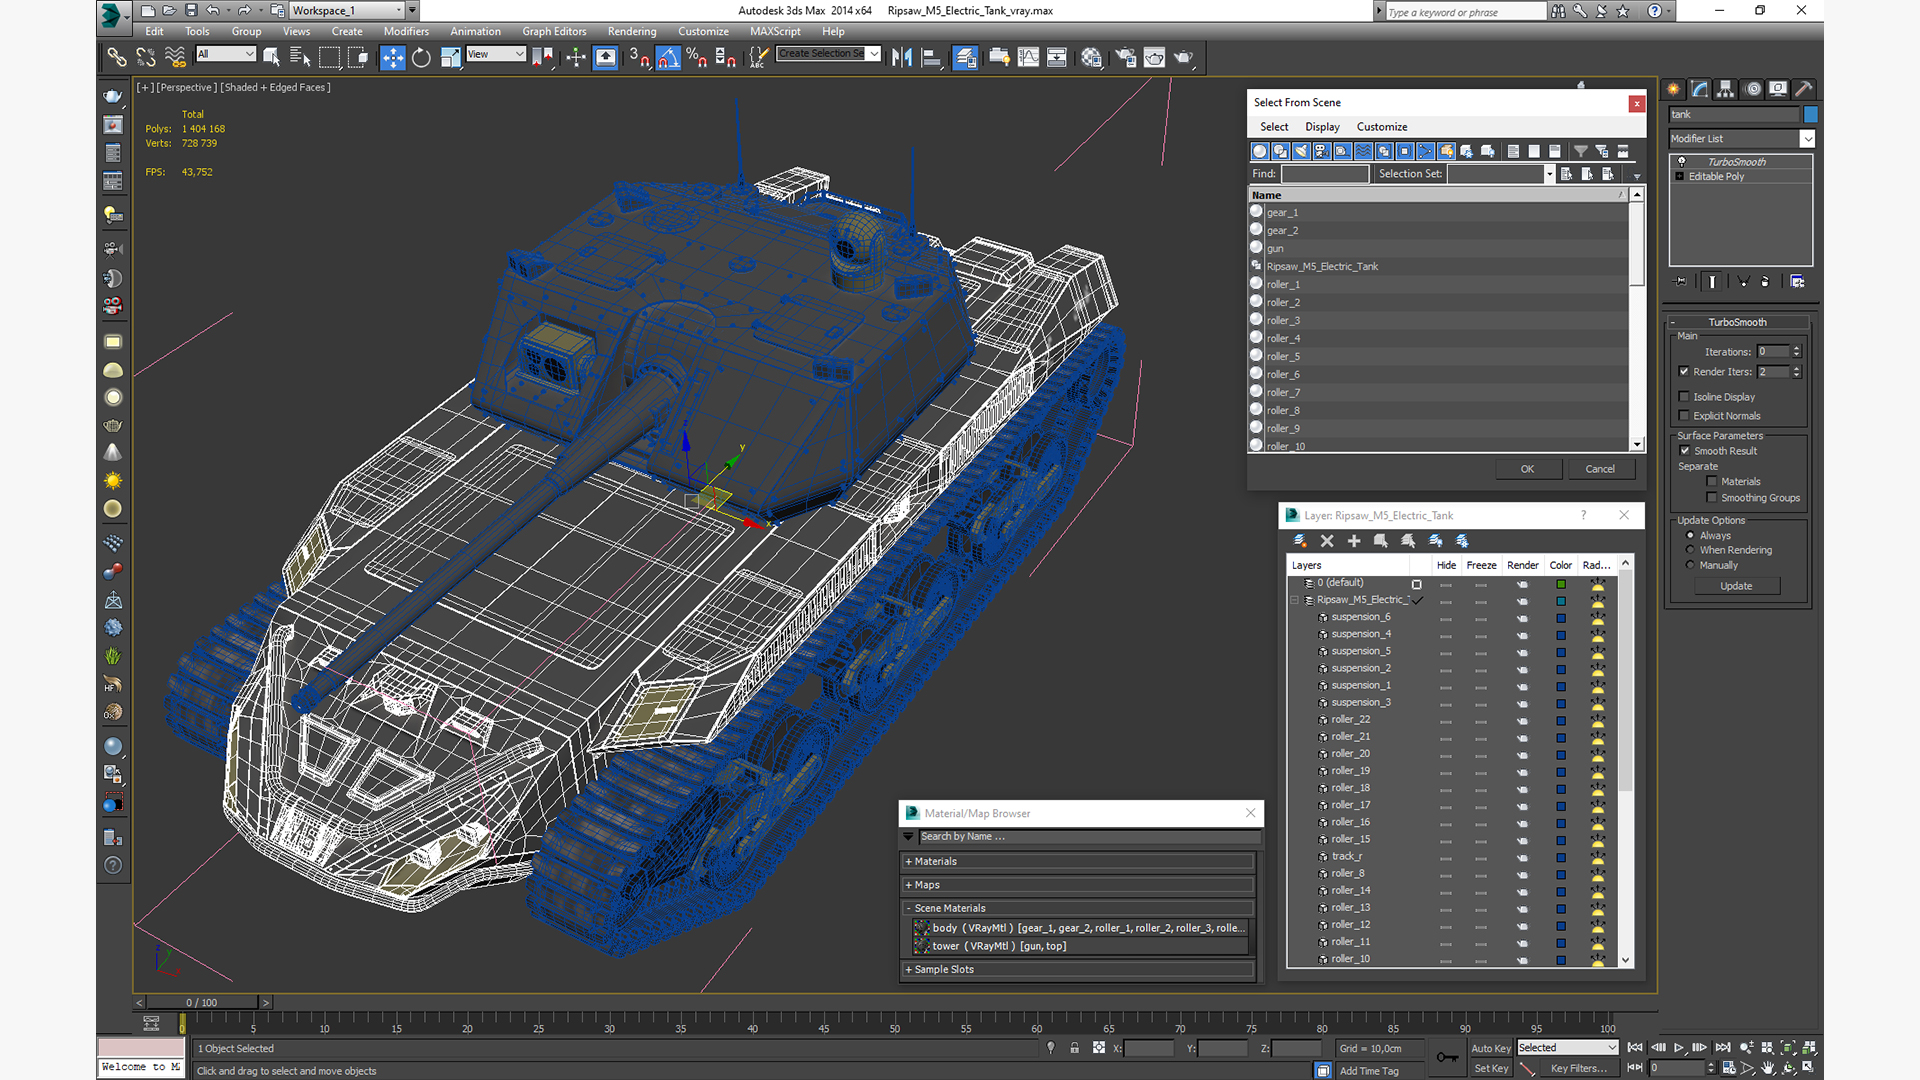Image resolution: width=1920 pixels, height=1080 pixels.
Task: Click color swatch of suspension_6 layer
Action: click(x=1560, y=618)
